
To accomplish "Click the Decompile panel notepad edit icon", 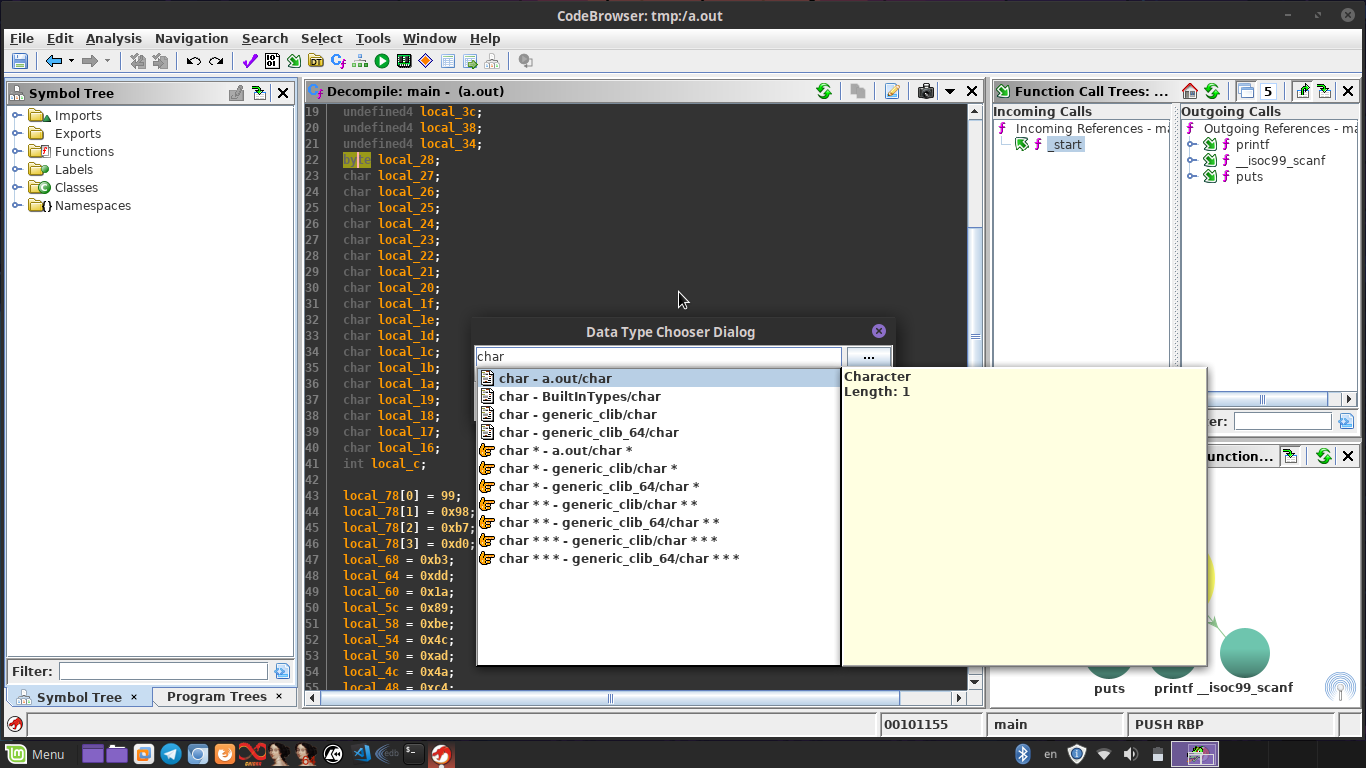I will pos(892,91).
